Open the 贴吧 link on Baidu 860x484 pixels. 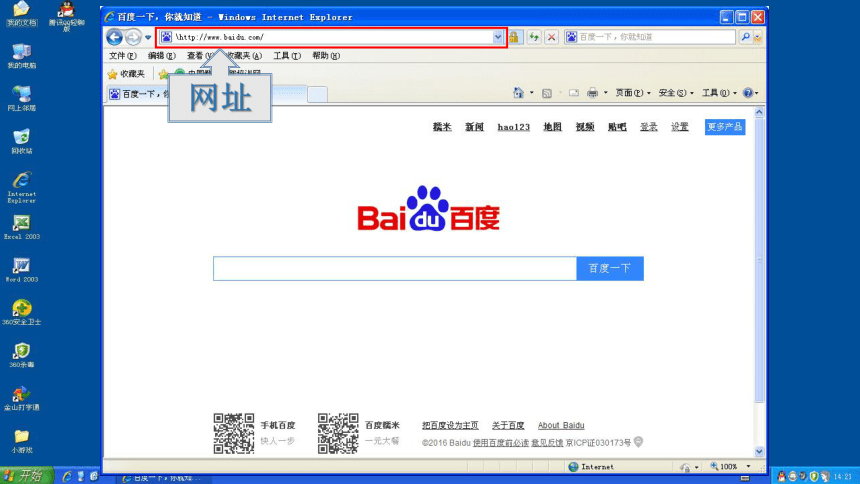pyautogui.click(x=617, y=127)
